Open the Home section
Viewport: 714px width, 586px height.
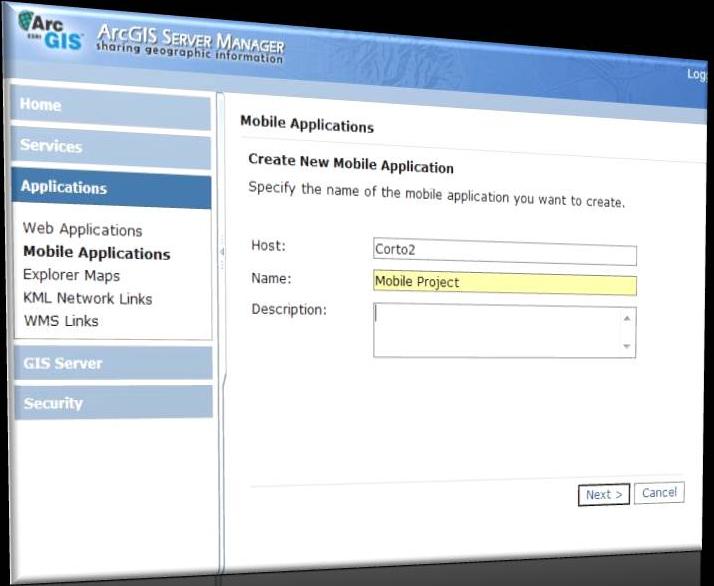click(111, 107)
